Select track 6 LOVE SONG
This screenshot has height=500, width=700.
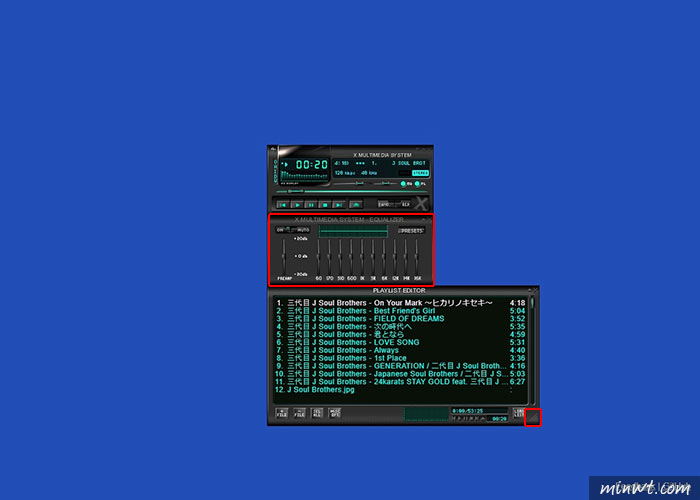pyautogui.click(x=400, y=342)
